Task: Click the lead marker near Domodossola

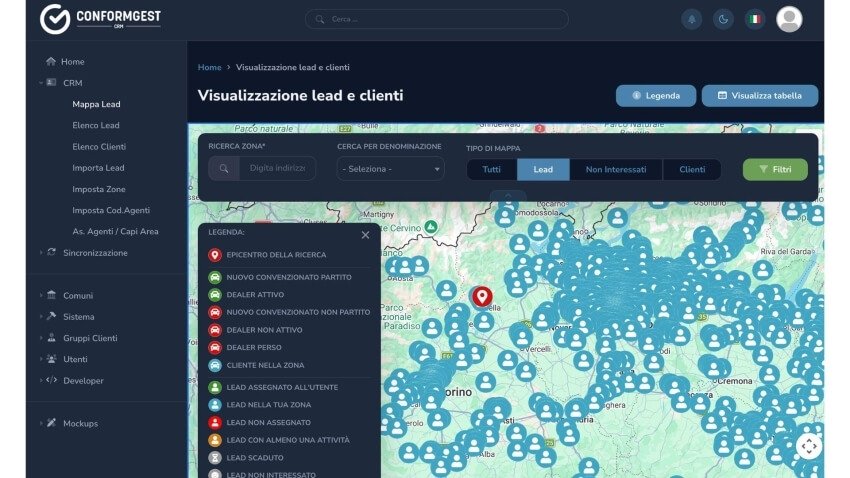Action: point(505,217)
